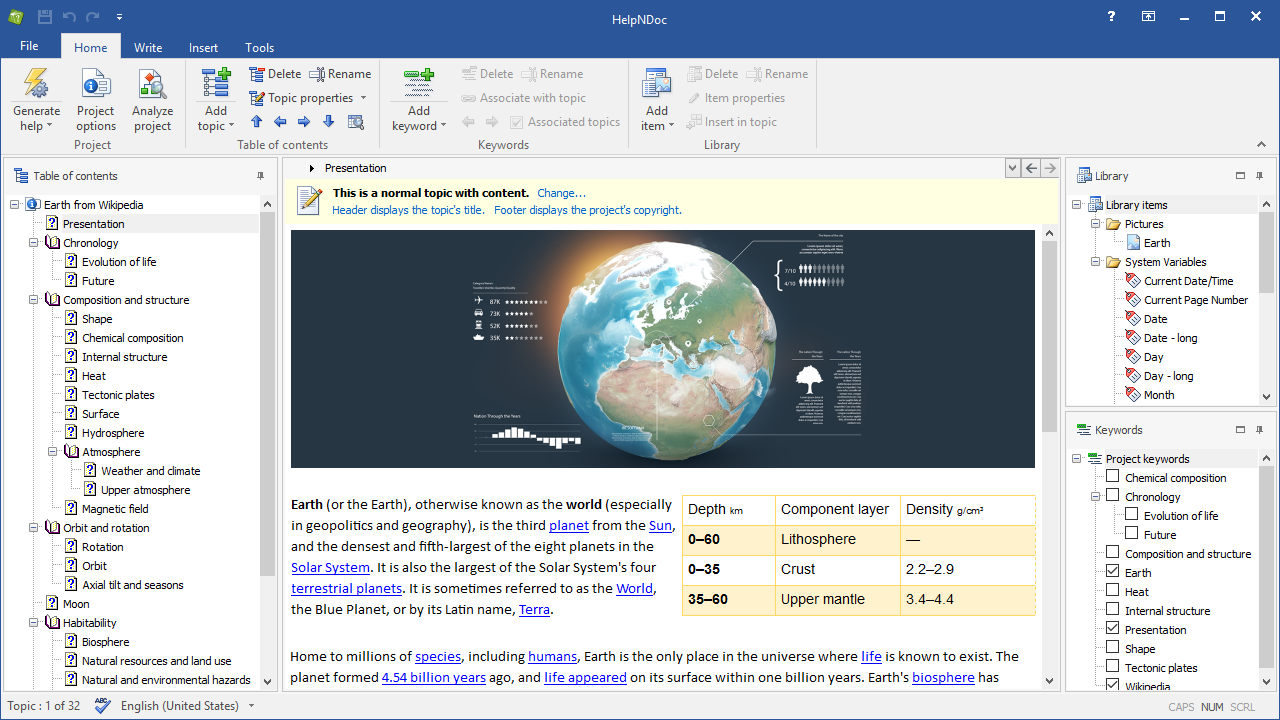Click the Add topic icon
The height and width of the screenshot is (720, 1280).
[x=216, y=84]
